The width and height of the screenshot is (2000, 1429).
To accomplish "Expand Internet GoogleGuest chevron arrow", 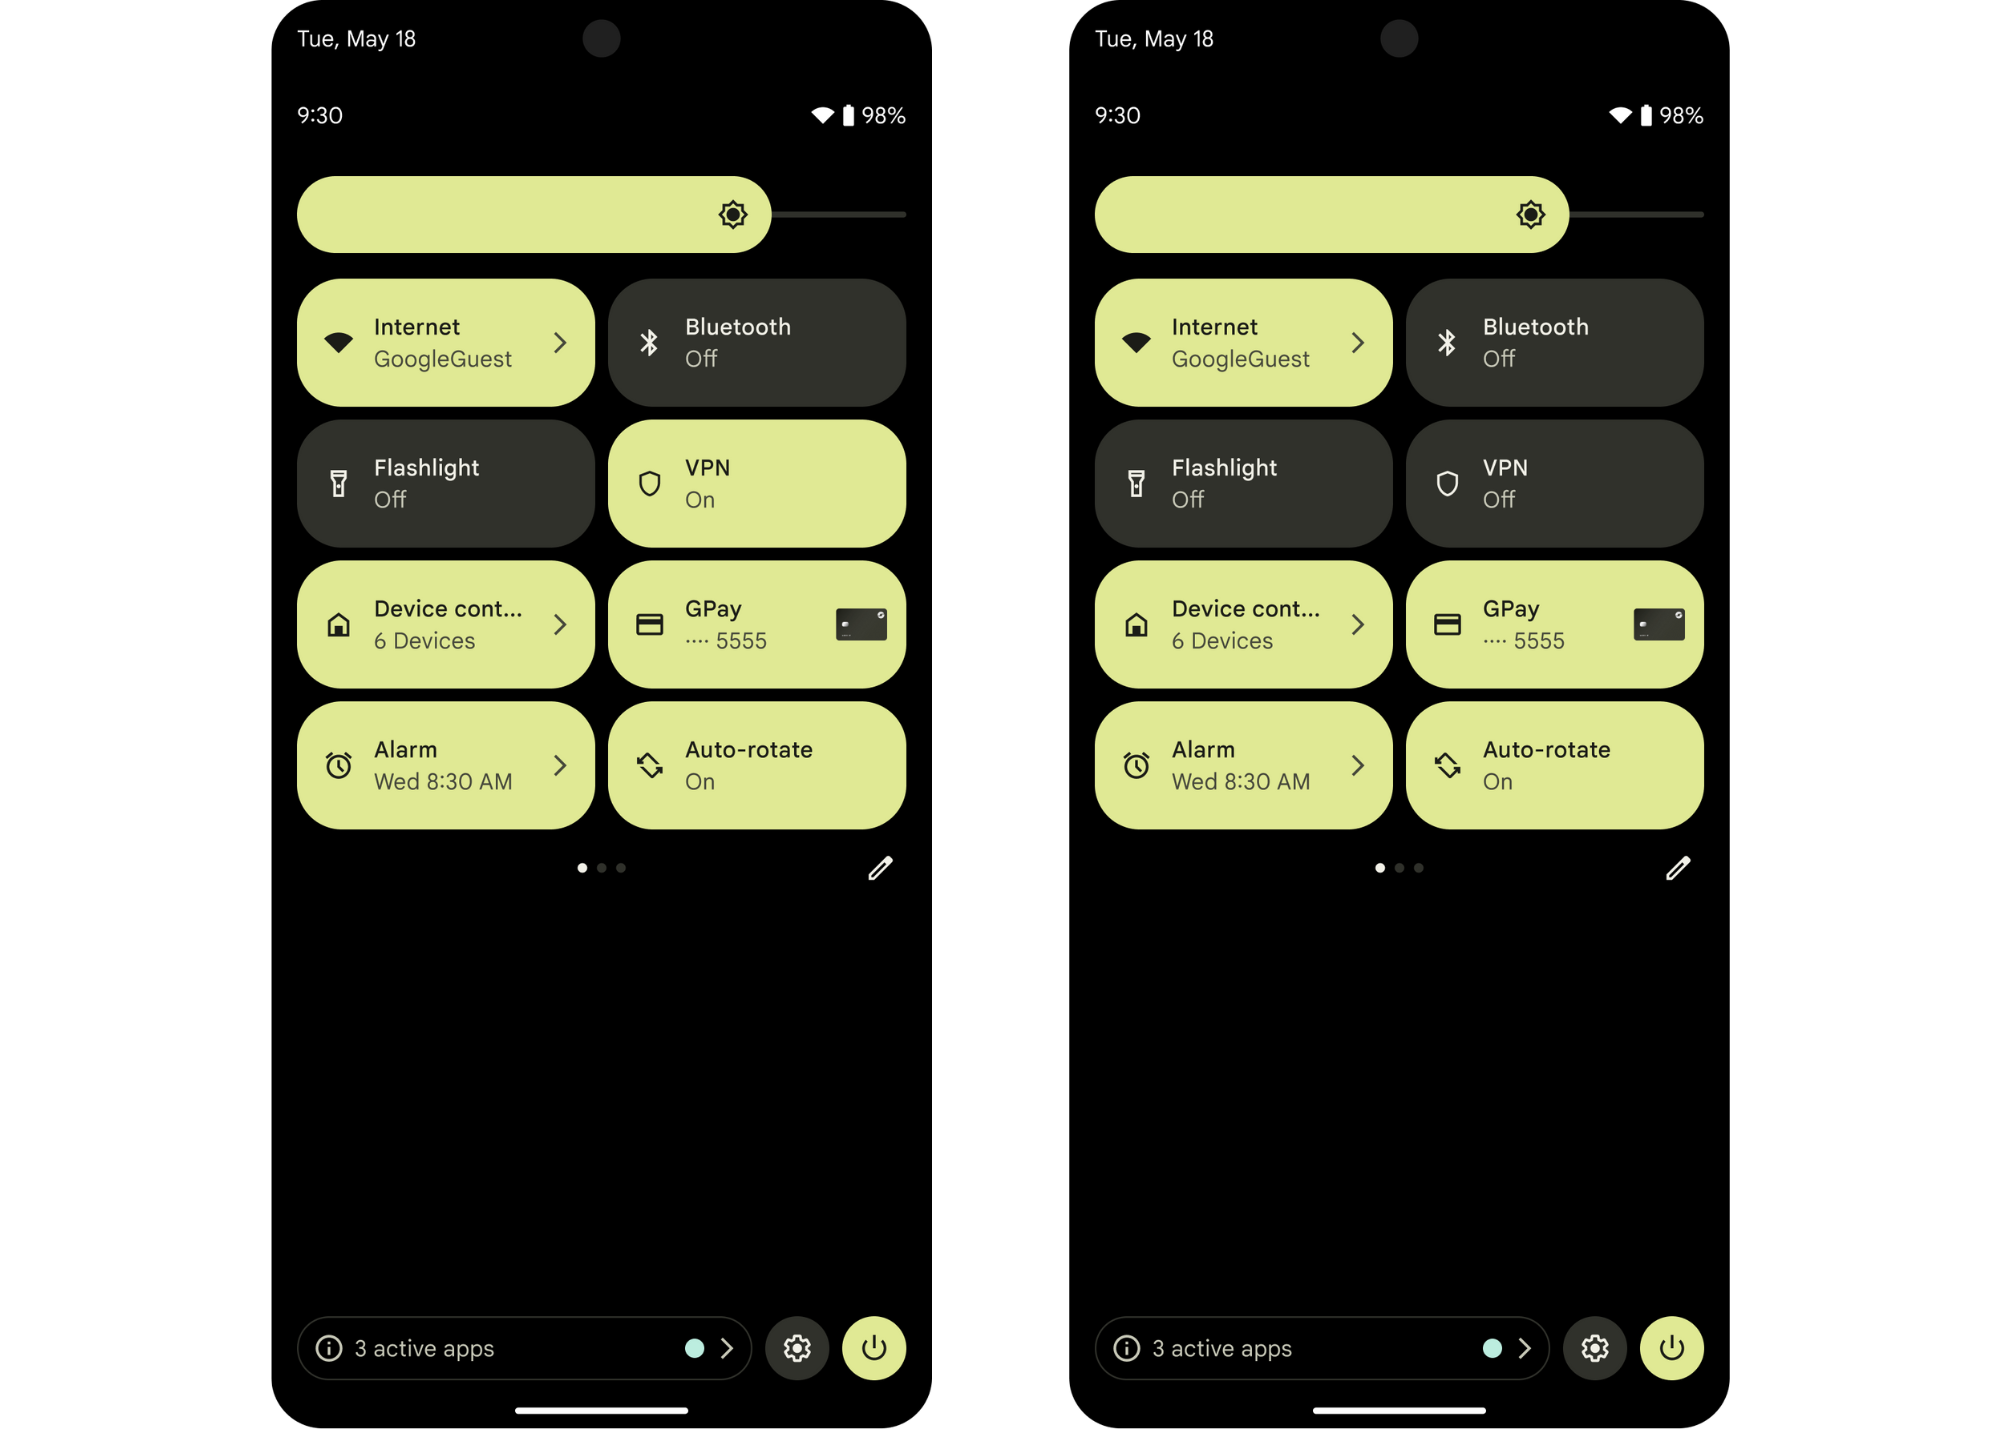I will point(563,342).
